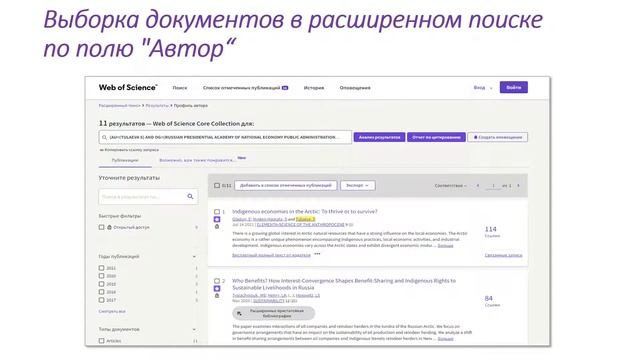Screen dimensions: 640x360
Task: Click the open access lock icon under result 2
Action: coord(217,296)
